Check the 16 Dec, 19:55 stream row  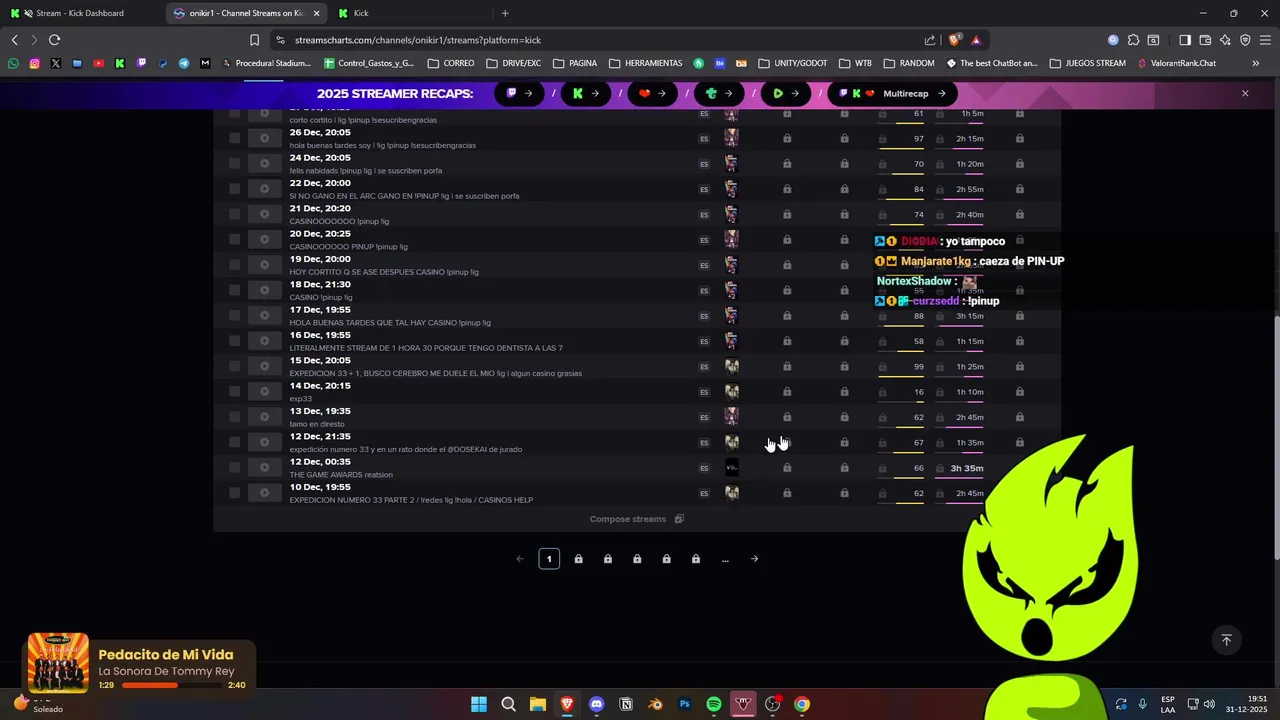[235, 341]
